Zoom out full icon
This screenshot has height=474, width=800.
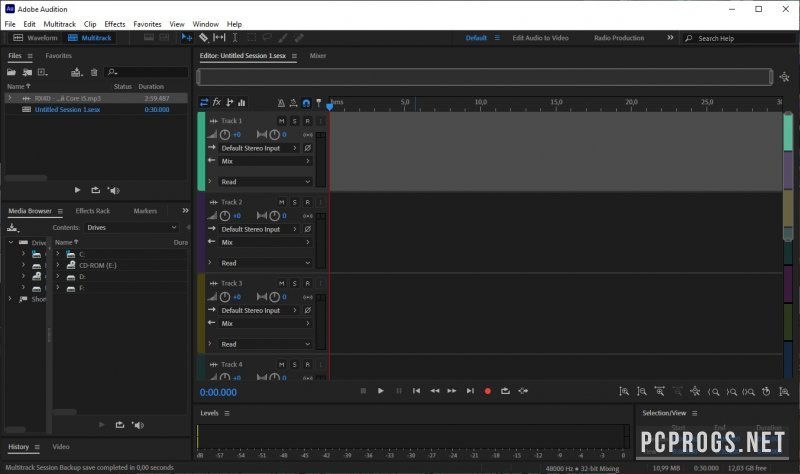pyautogui.click(x=695, y=391)
